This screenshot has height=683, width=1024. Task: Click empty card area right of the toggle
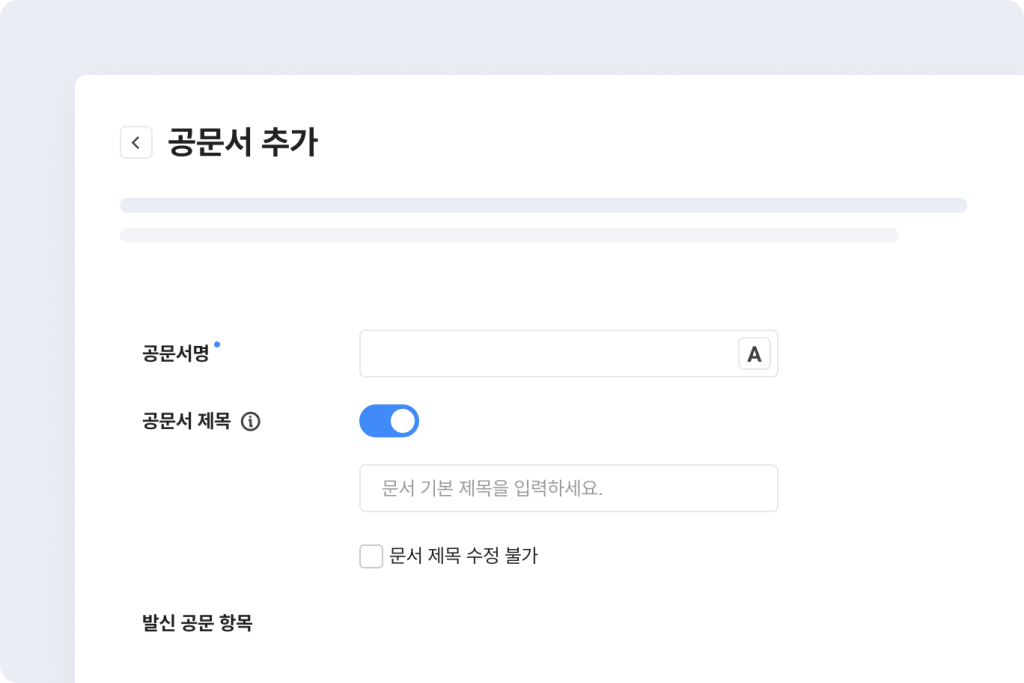(x=700, y=421)
